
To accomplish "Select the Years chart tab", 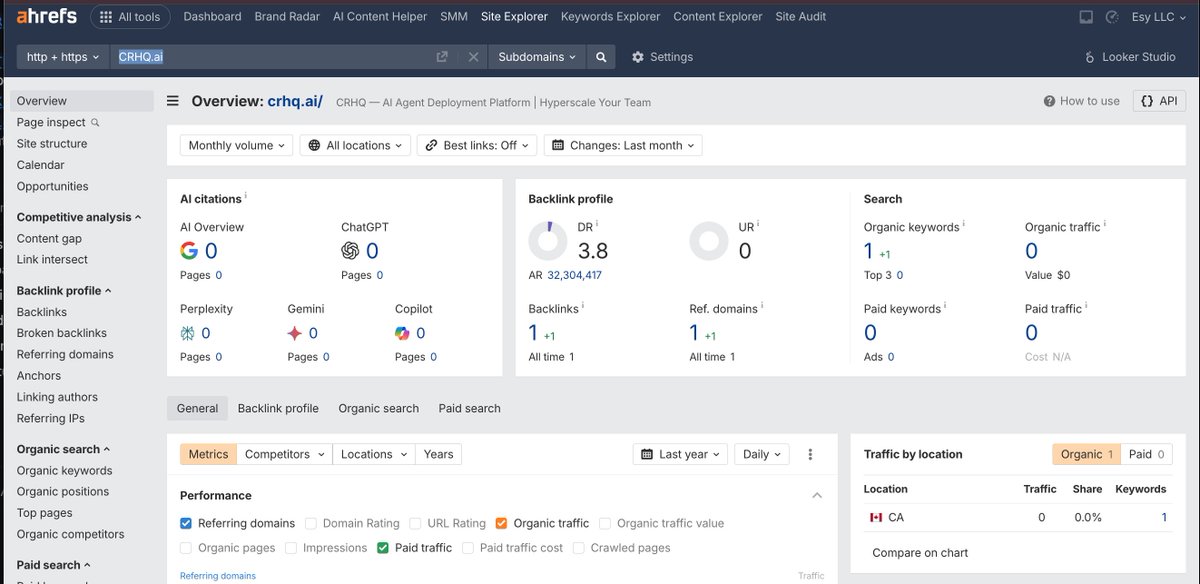I will (x=438, y=454).
